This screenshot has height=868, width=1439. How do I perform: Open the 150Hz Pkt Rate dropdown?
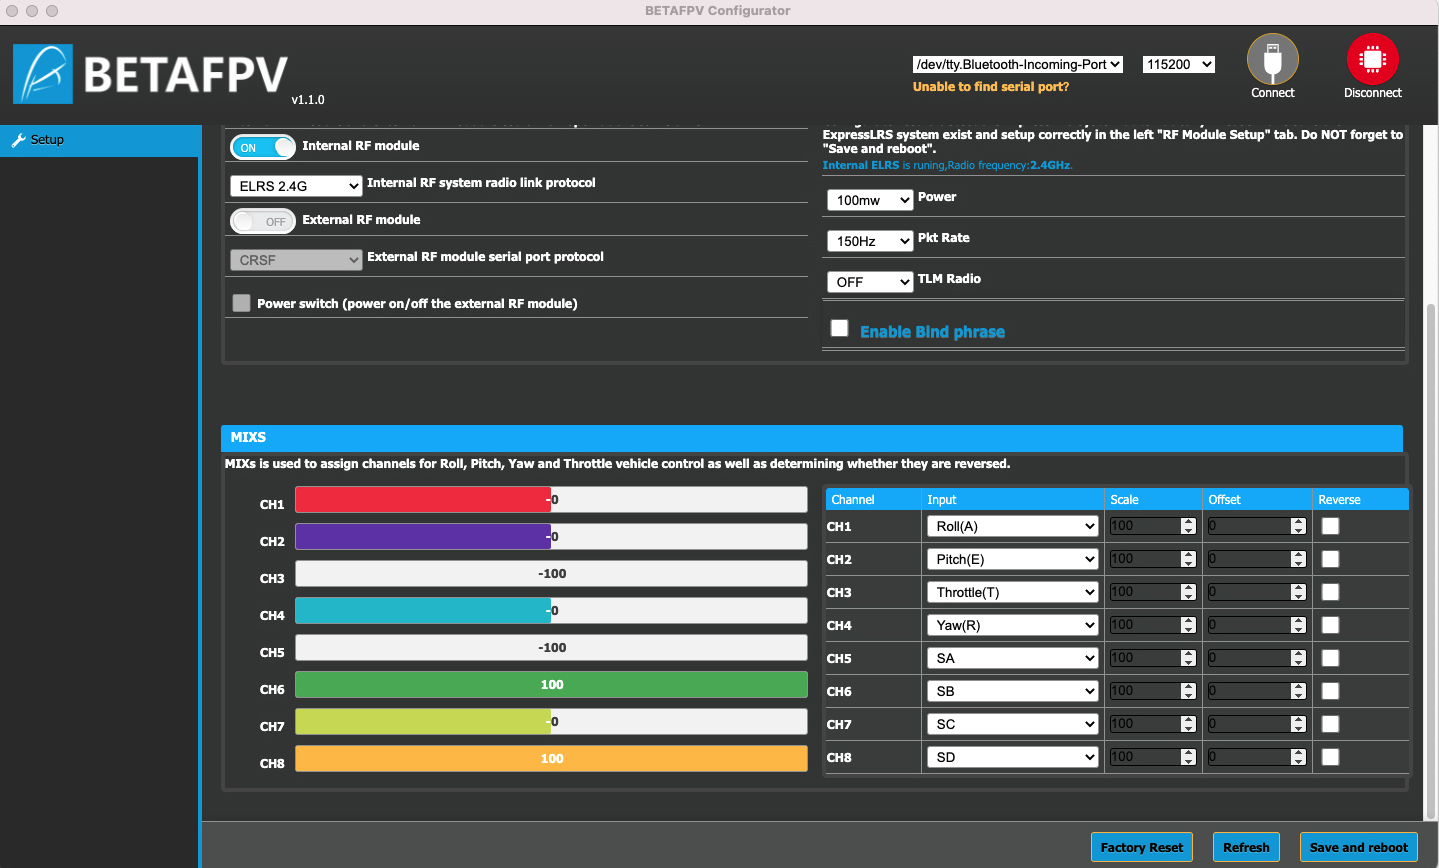pos(870,241)
